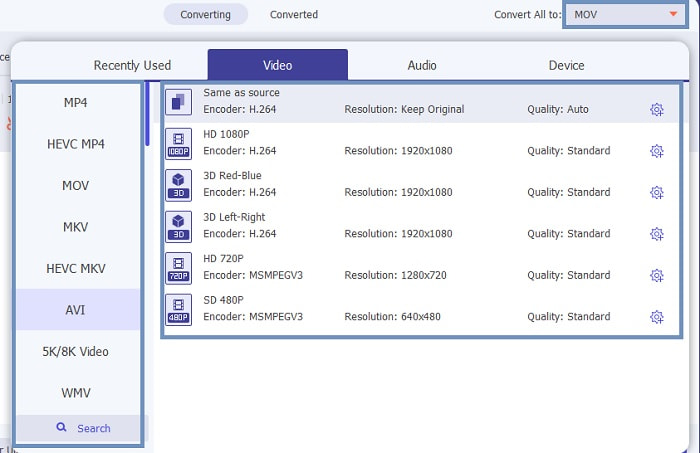The image size is (700, 453).
Task: Click Encoder: H.264 in HD 1080P row
Action: point(239,151)
